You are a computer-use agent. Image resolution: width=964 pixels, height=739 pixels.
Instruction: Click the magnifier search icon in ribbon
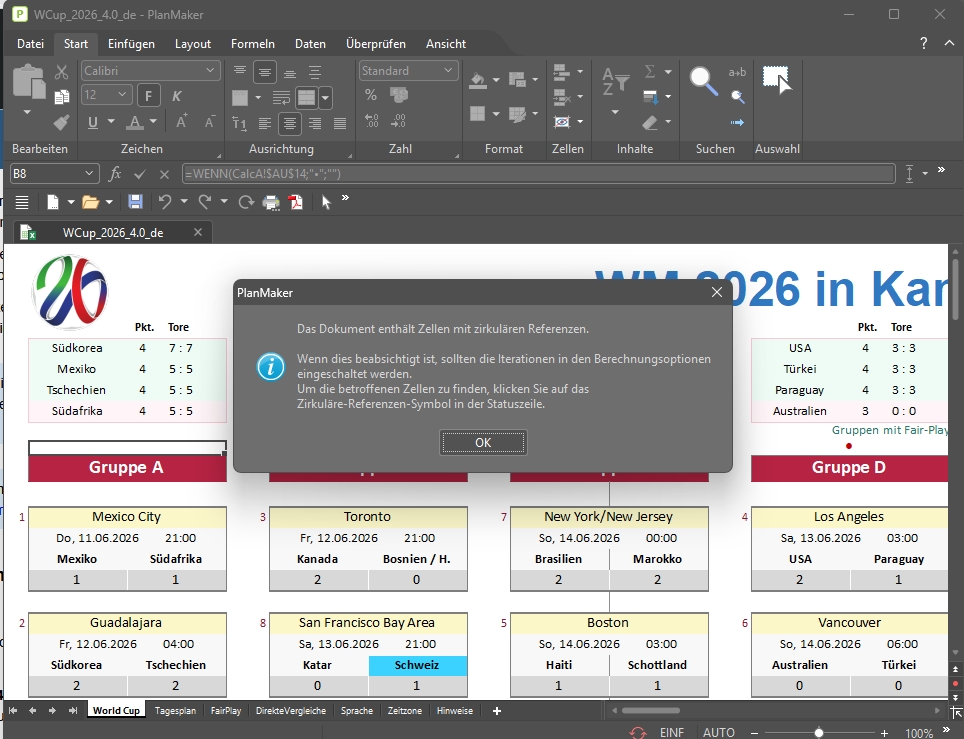click(704, 81)
